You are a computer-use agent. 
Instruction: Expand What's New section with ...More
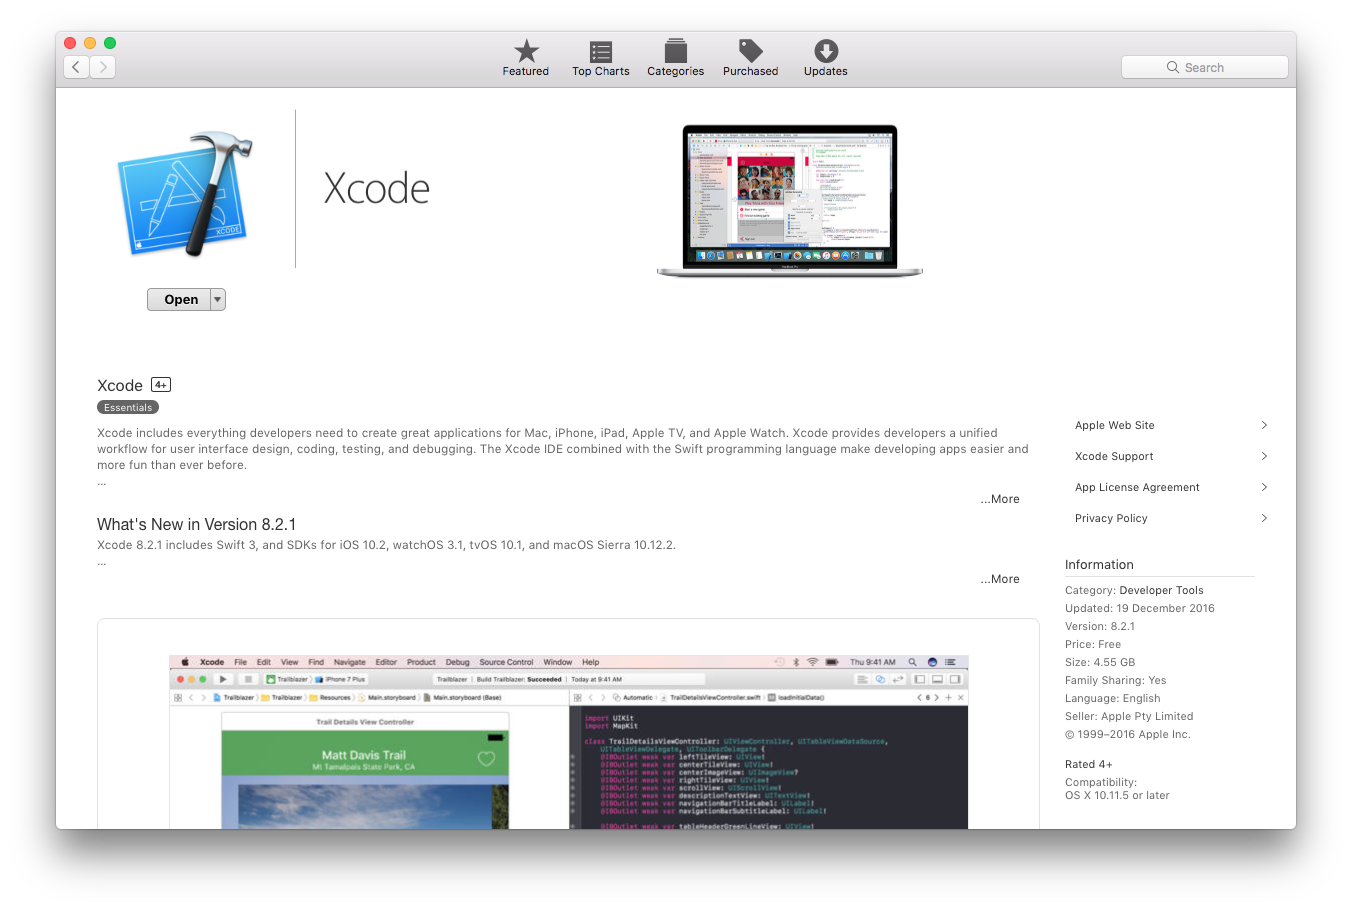pos(1000,579)
